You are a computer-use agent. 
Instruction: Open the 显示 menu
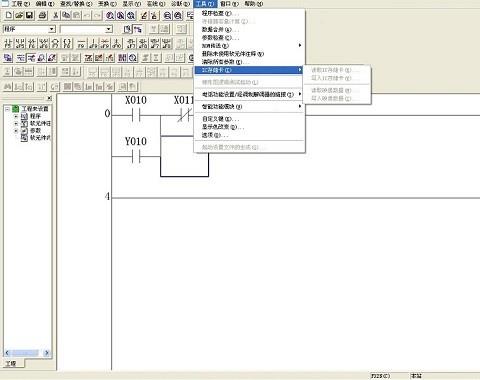pyautogui.click(x=132, y=4)
